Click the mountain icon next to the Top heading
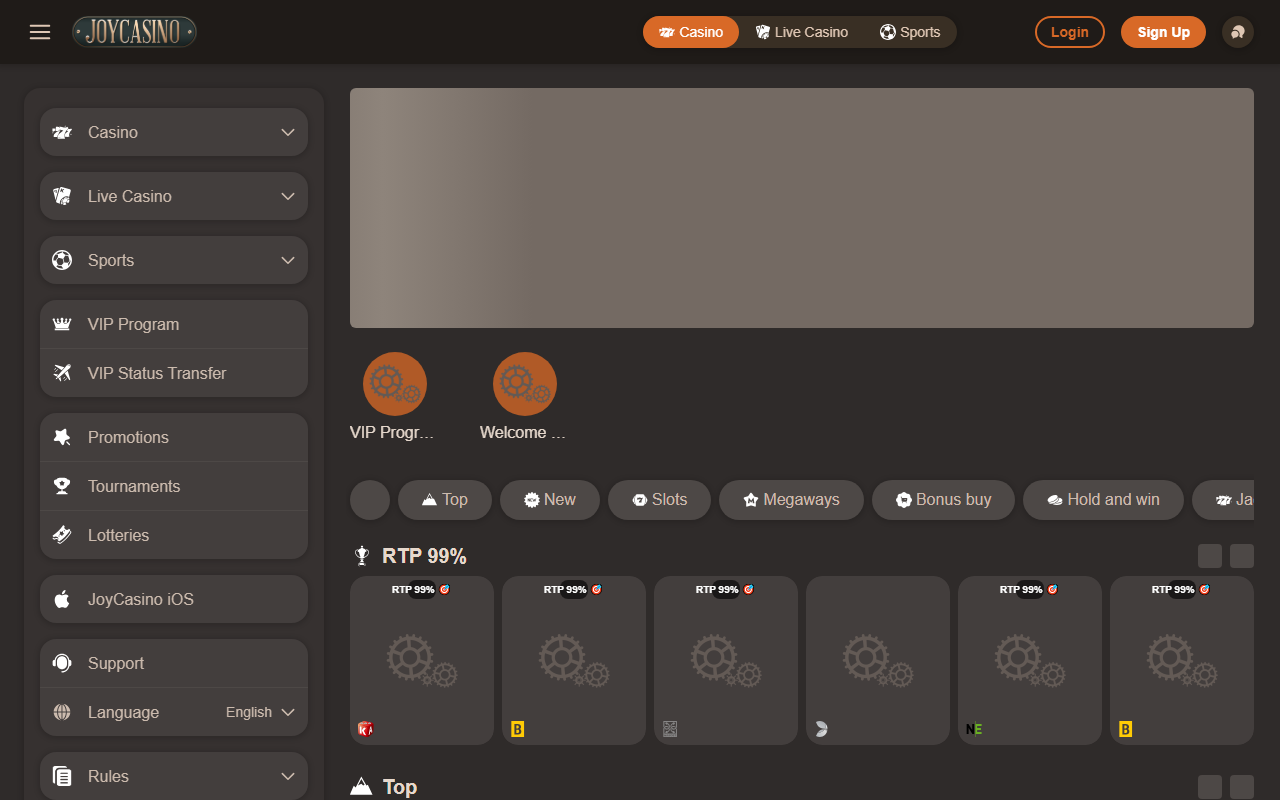This screenshot has width=1280, height=800. (x=361, y=787)
